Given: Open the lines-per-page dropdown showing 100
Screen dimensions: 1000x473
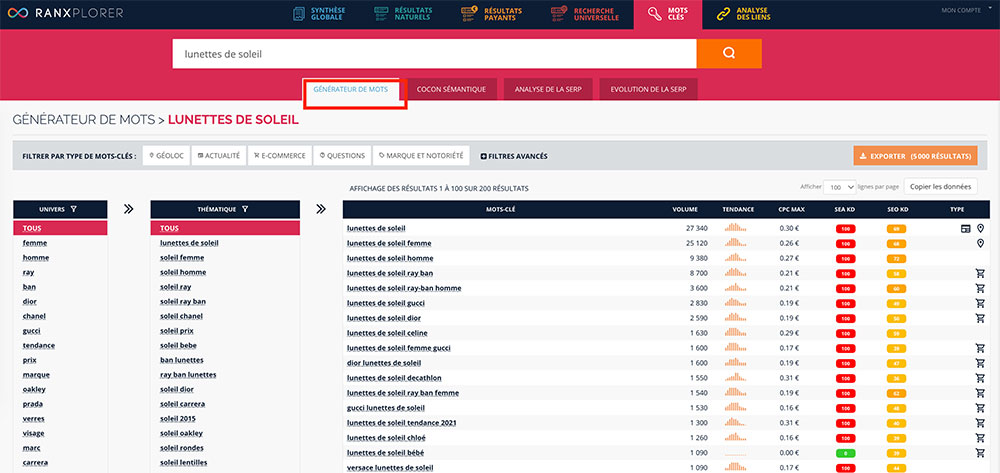Looking at the screenshot, I should pyautogui.click(x=839, y=187).
